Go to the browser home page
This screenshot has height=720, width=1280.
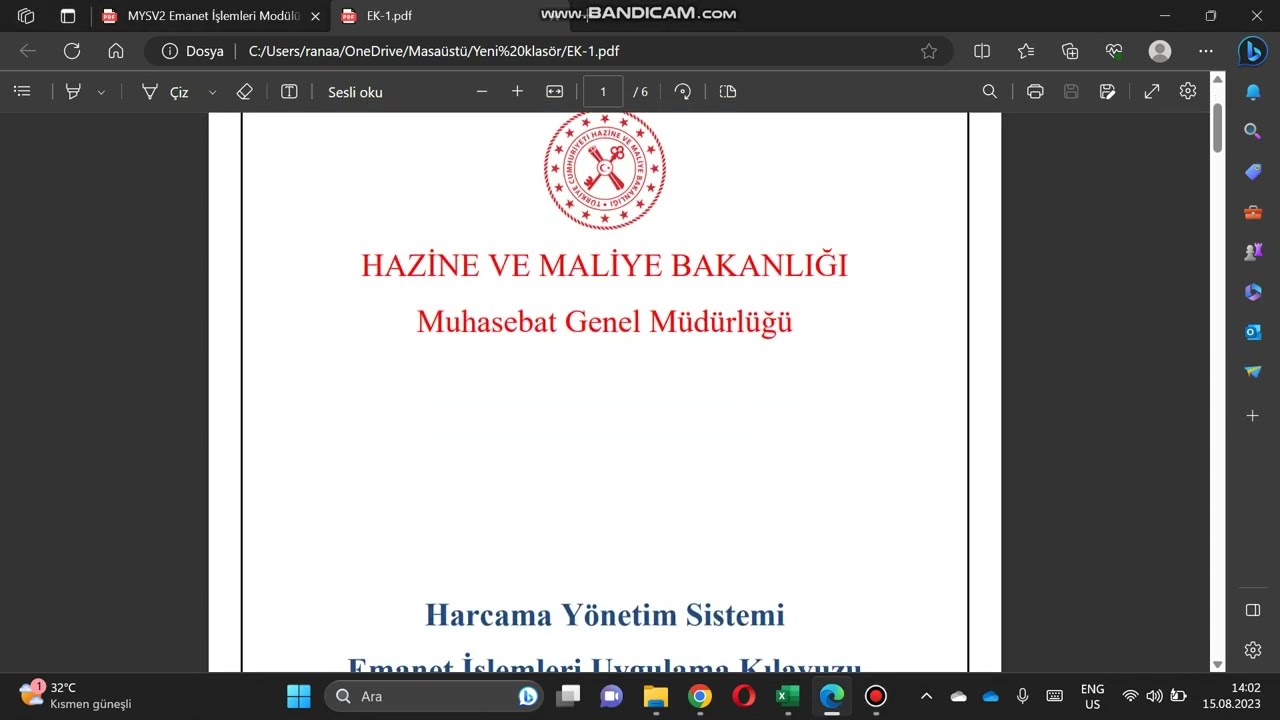click(116, 51)
